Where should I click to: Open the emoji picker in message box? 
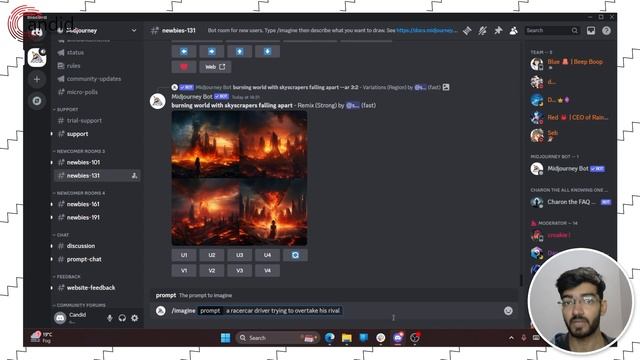pos(508,311)
